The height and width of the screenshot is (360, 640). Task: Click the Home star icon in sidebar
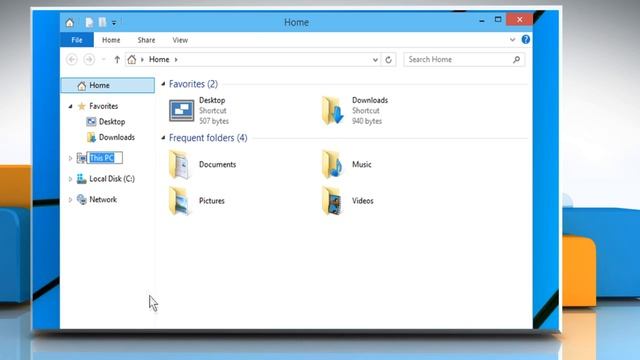coord(82,85)
